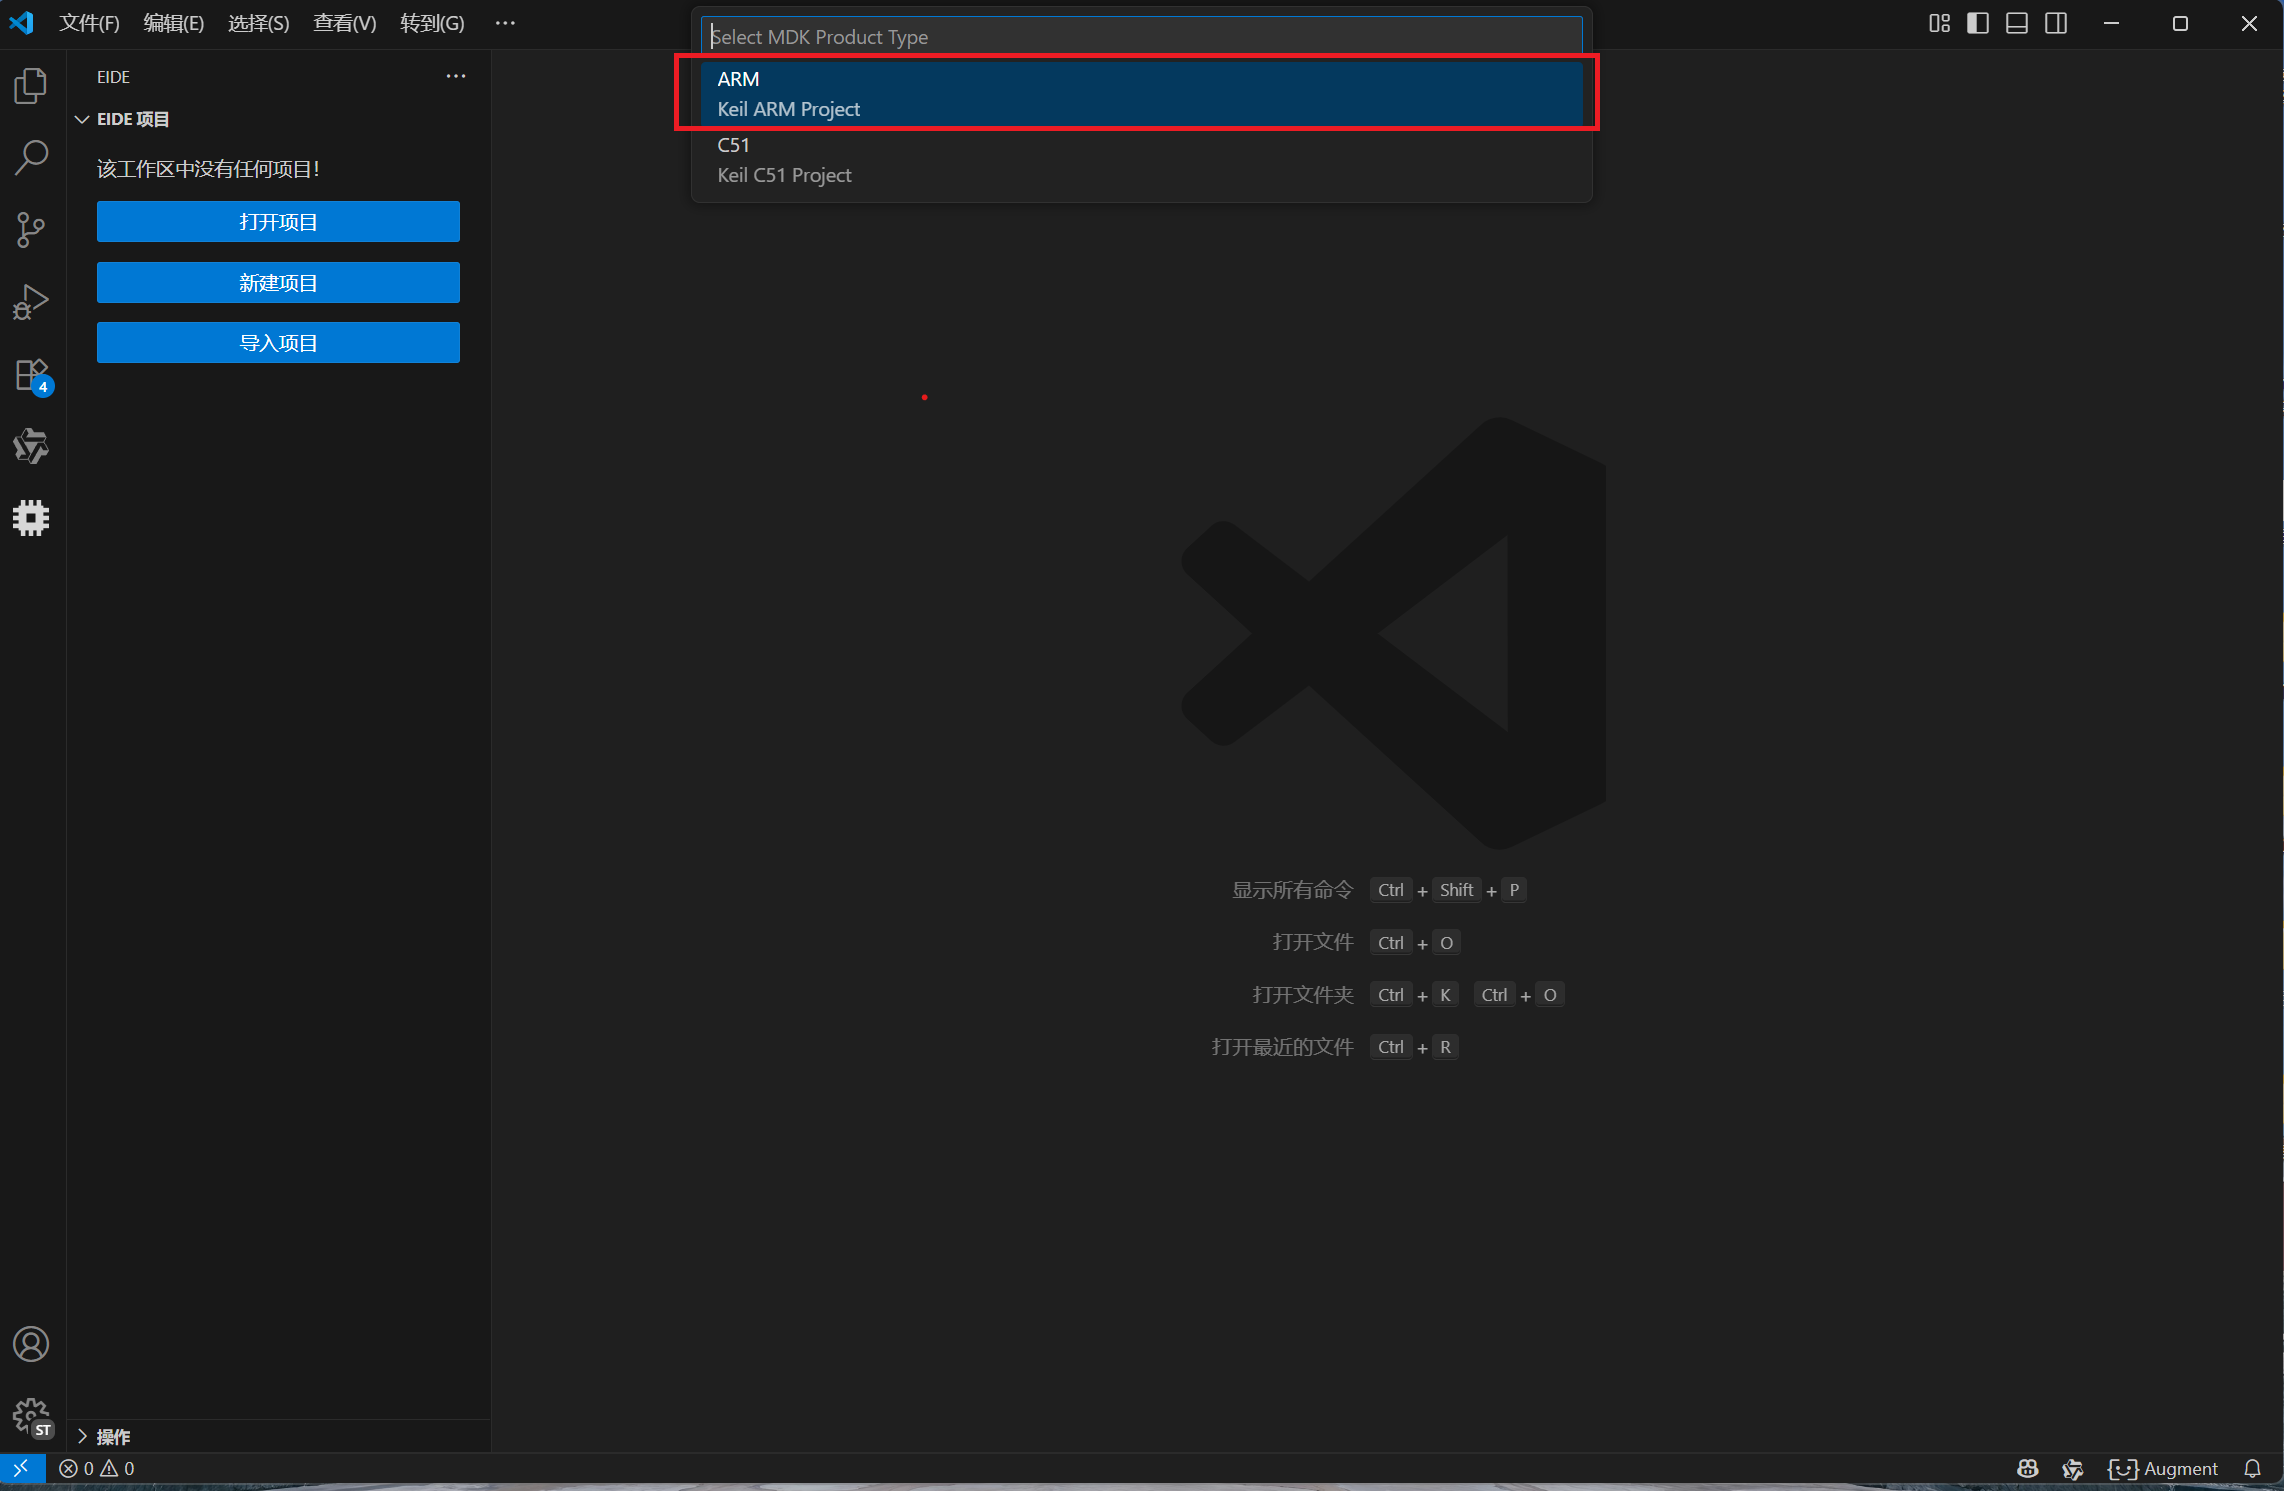Image resolution: width=2284 pixels, height=1491 pixels.
Task: Open the EIDE chip icon view
Action: click(x=31, y=518)
